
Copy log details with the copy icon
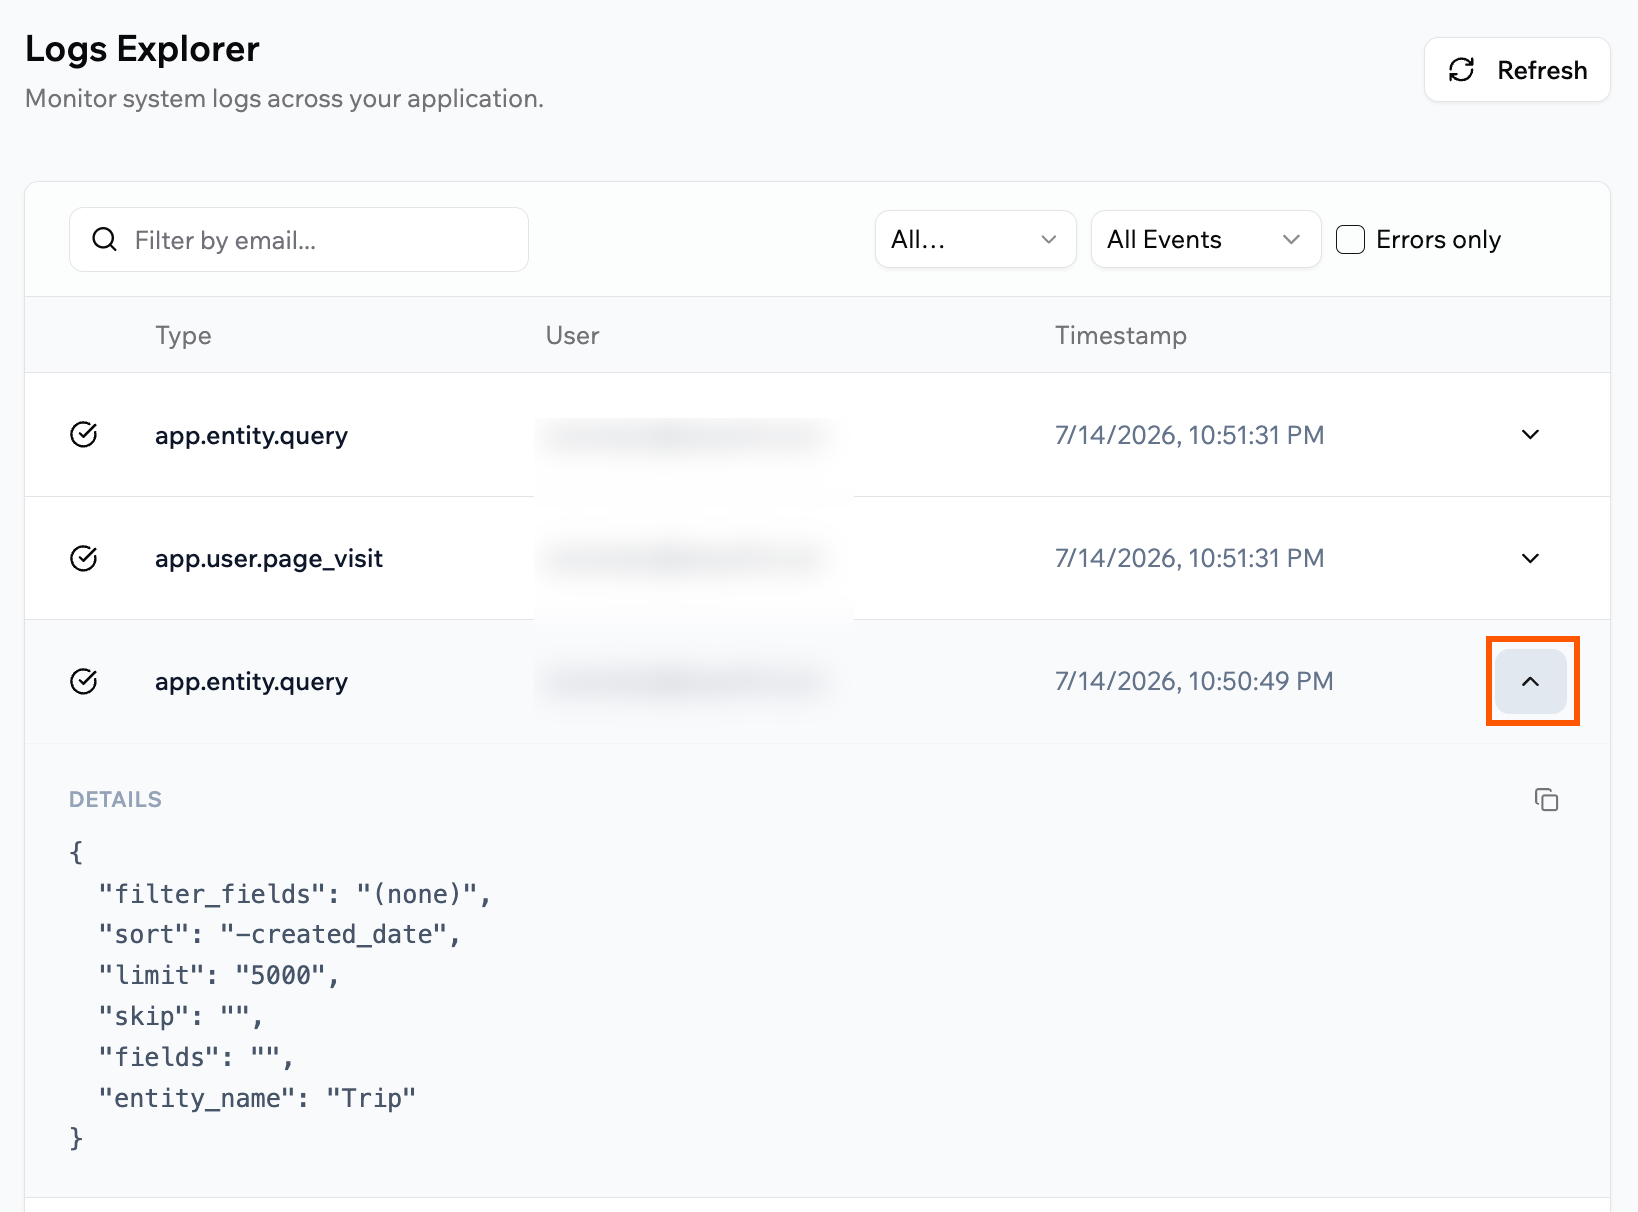(x=1546, y=800)
